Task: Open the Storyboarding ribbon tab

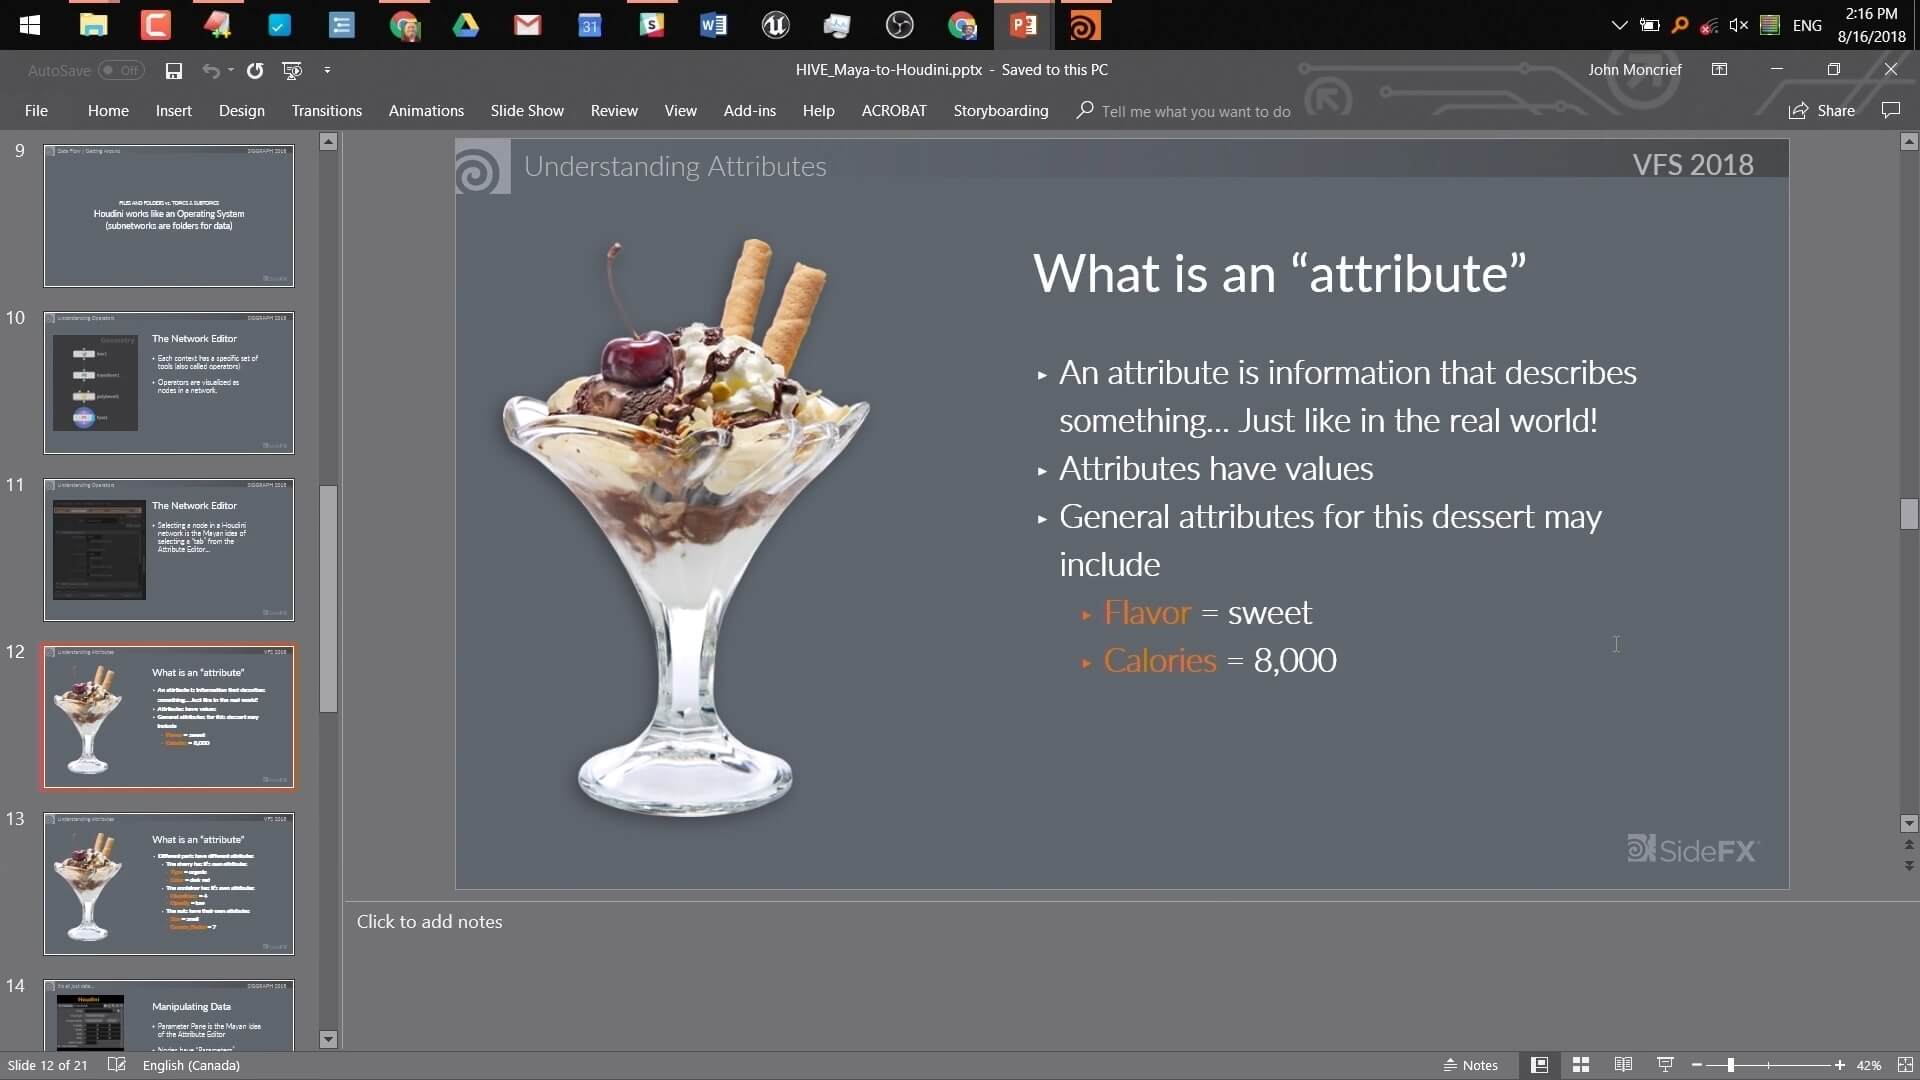Action: pyautogui.click(x=1001, y=111)
